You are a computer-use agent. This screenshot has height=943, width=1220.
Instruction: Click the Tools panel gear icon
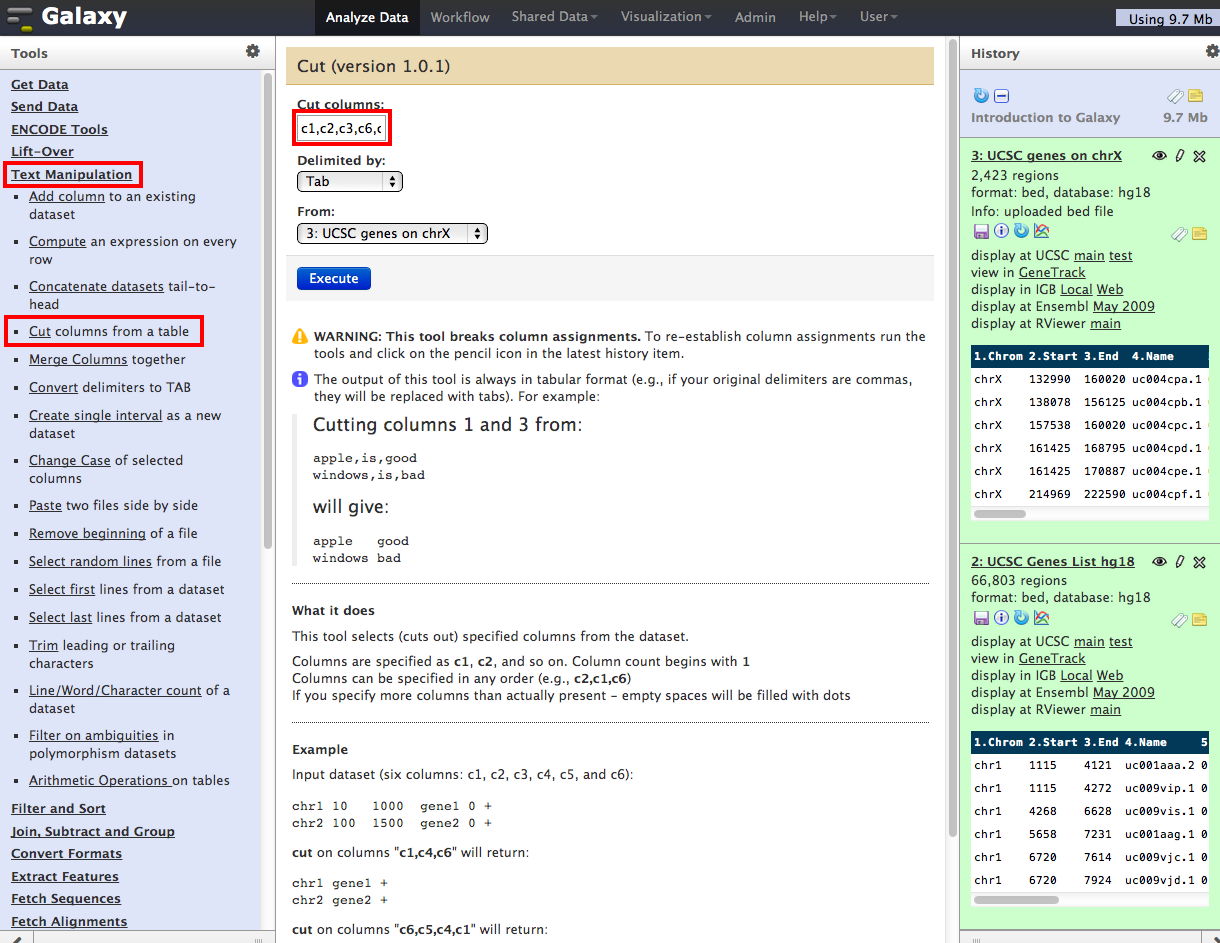pos(252,52)
